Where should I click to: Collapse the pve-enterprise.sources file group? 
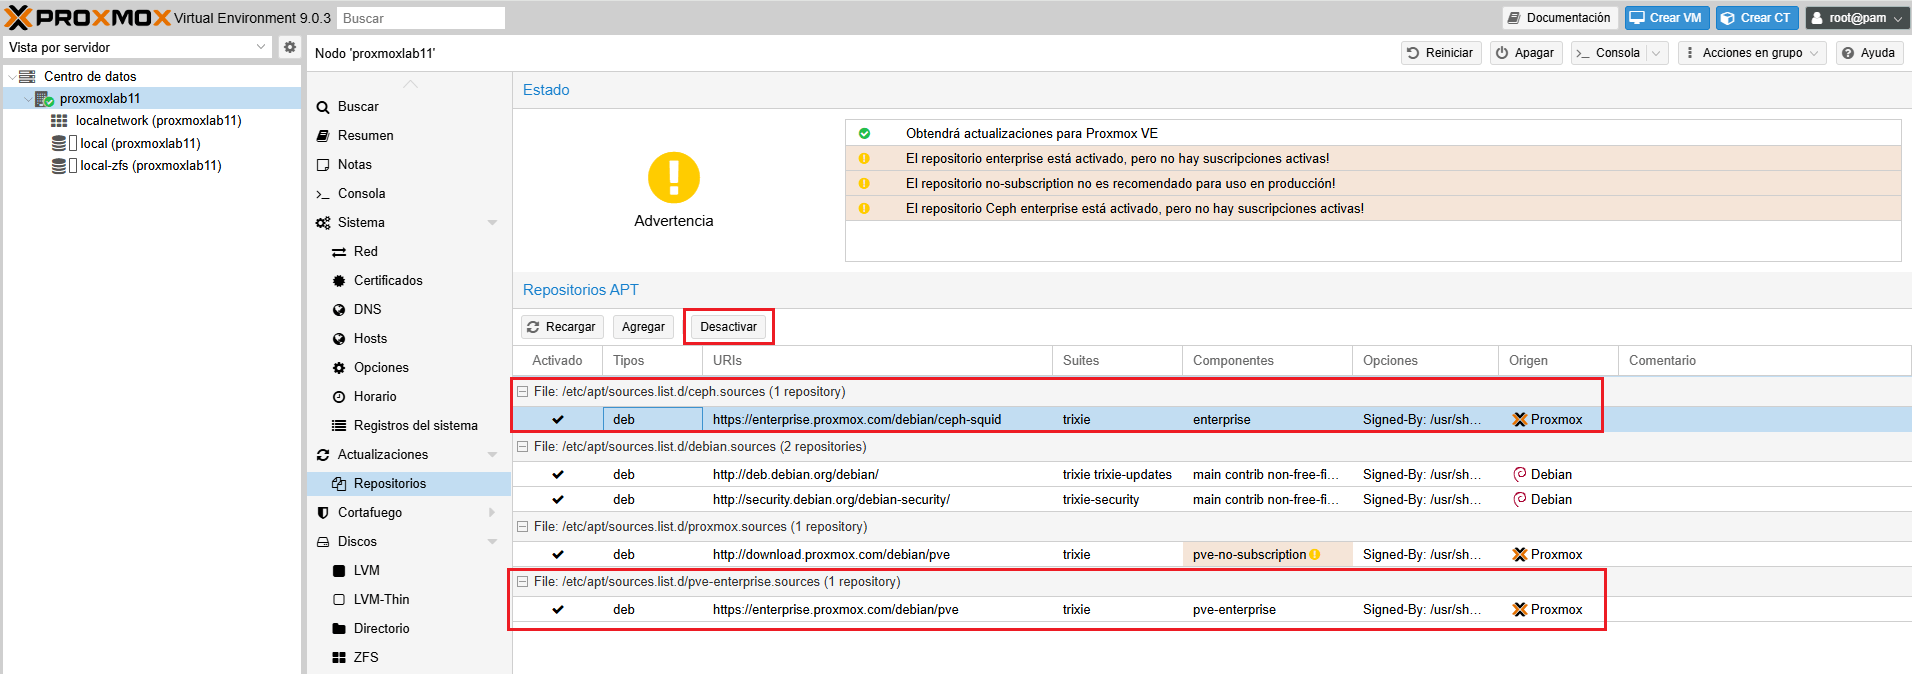[522, 582]
